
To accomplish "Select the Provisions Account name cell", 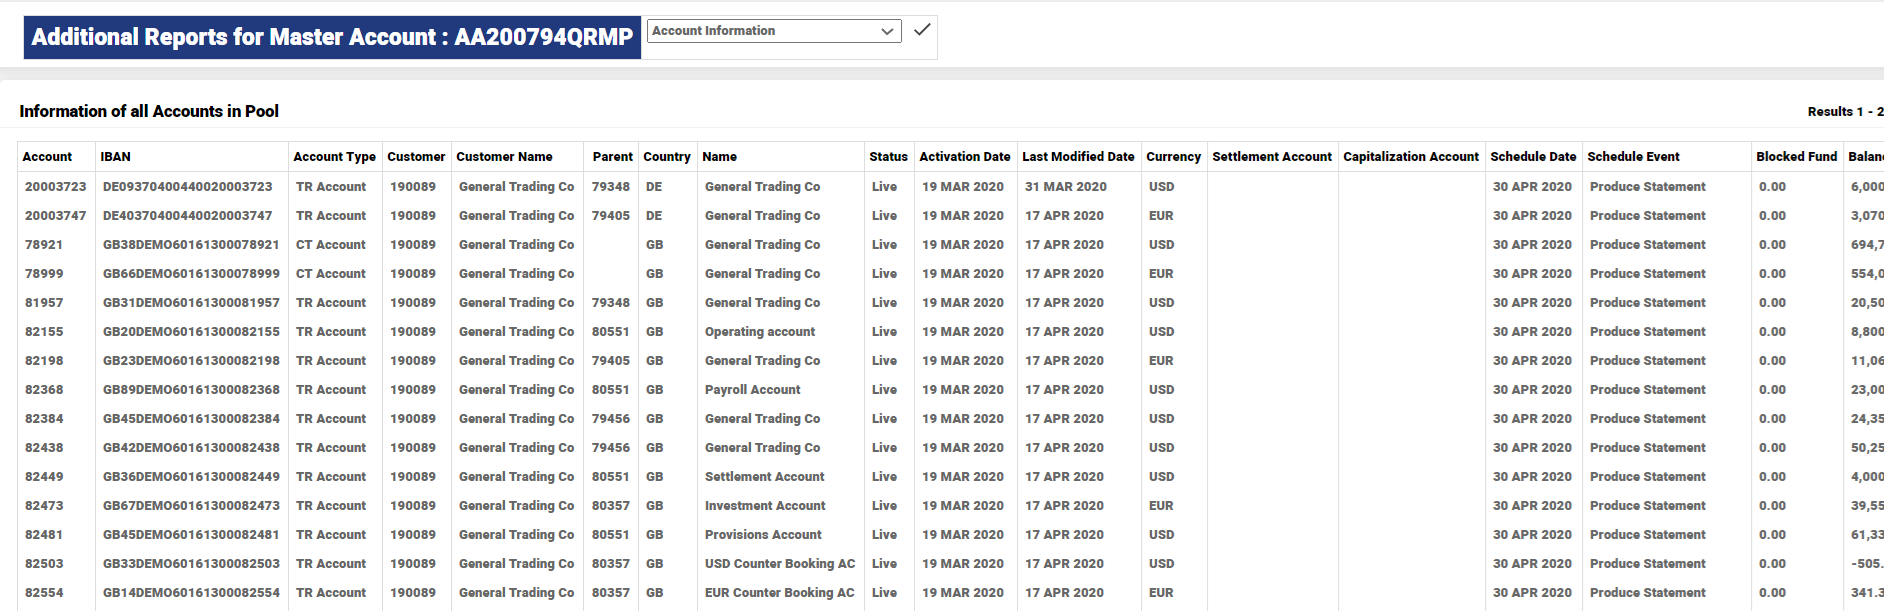I will coord(763,535).
